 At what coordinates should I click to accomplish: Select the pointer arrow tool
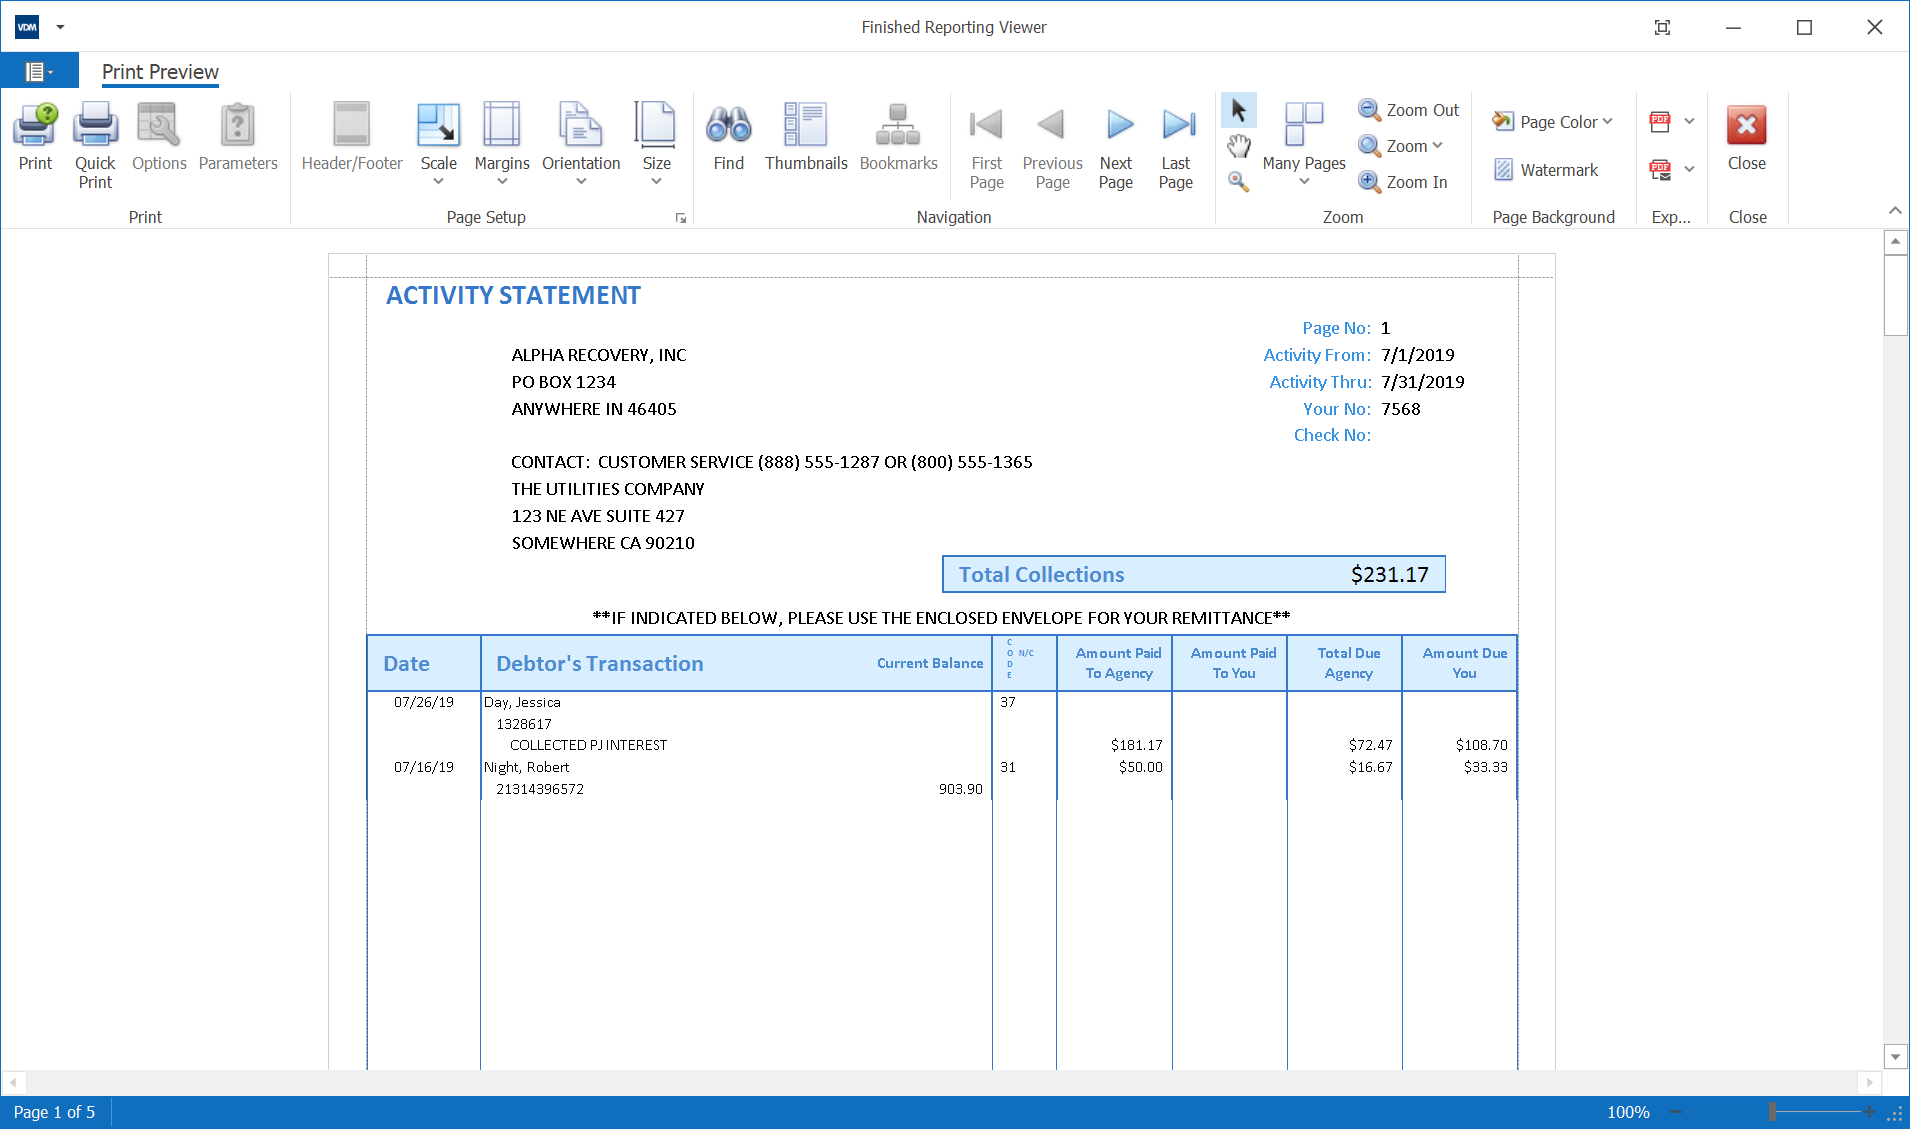click(1239, 110)
